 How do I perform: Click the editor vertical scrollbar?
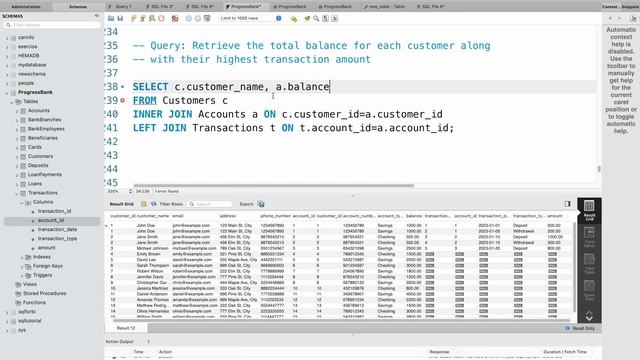coord(599,169)
